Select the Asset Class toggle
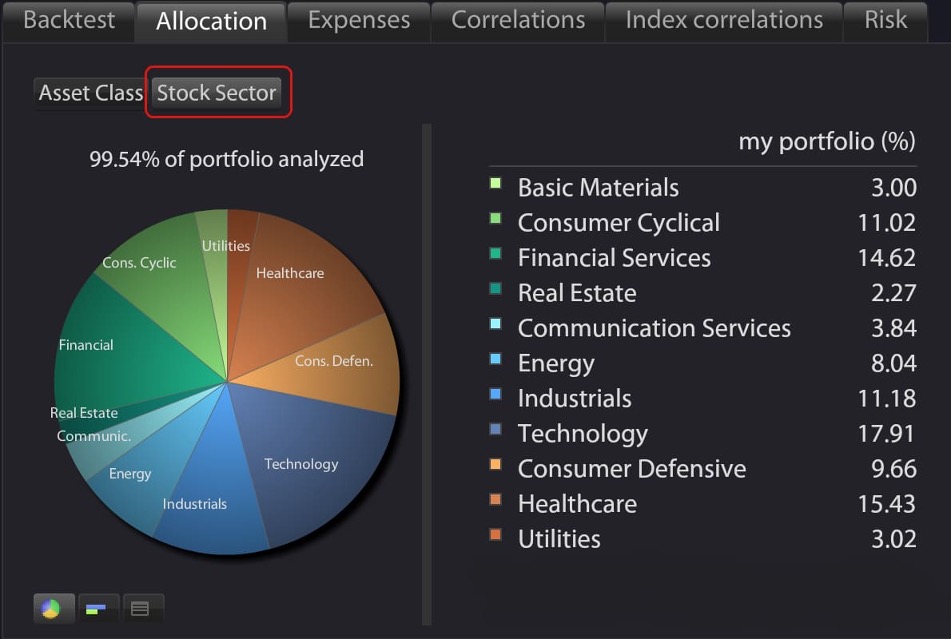952x640 pixels. point(90,93)
